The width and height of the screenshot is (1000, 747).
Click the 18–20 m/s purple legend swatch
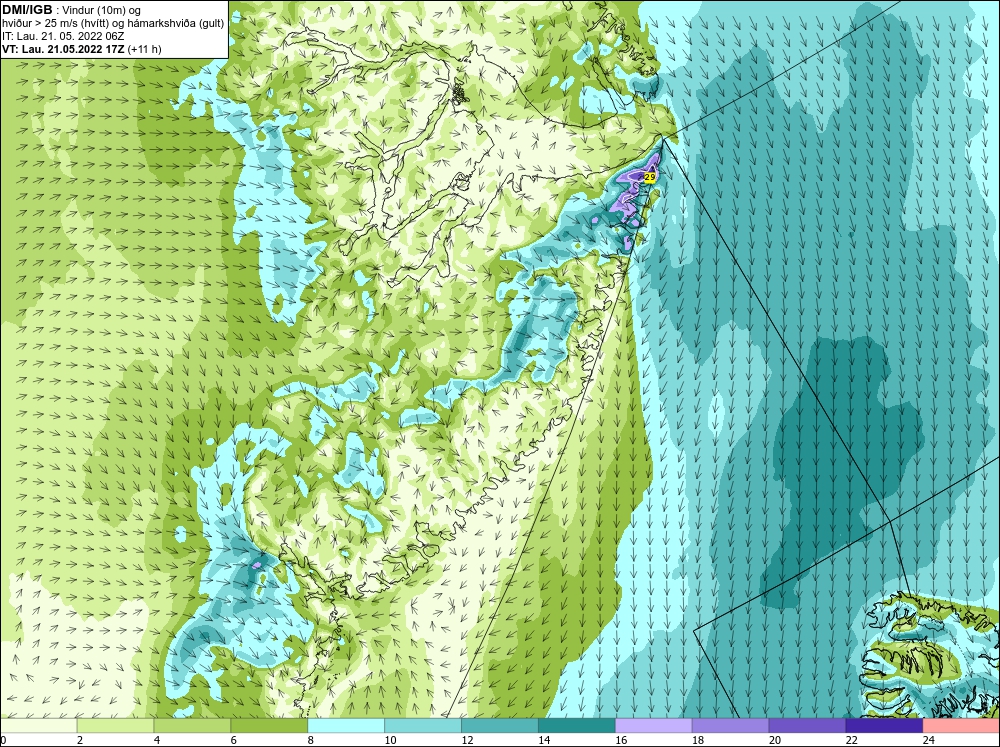pos(730,725)
